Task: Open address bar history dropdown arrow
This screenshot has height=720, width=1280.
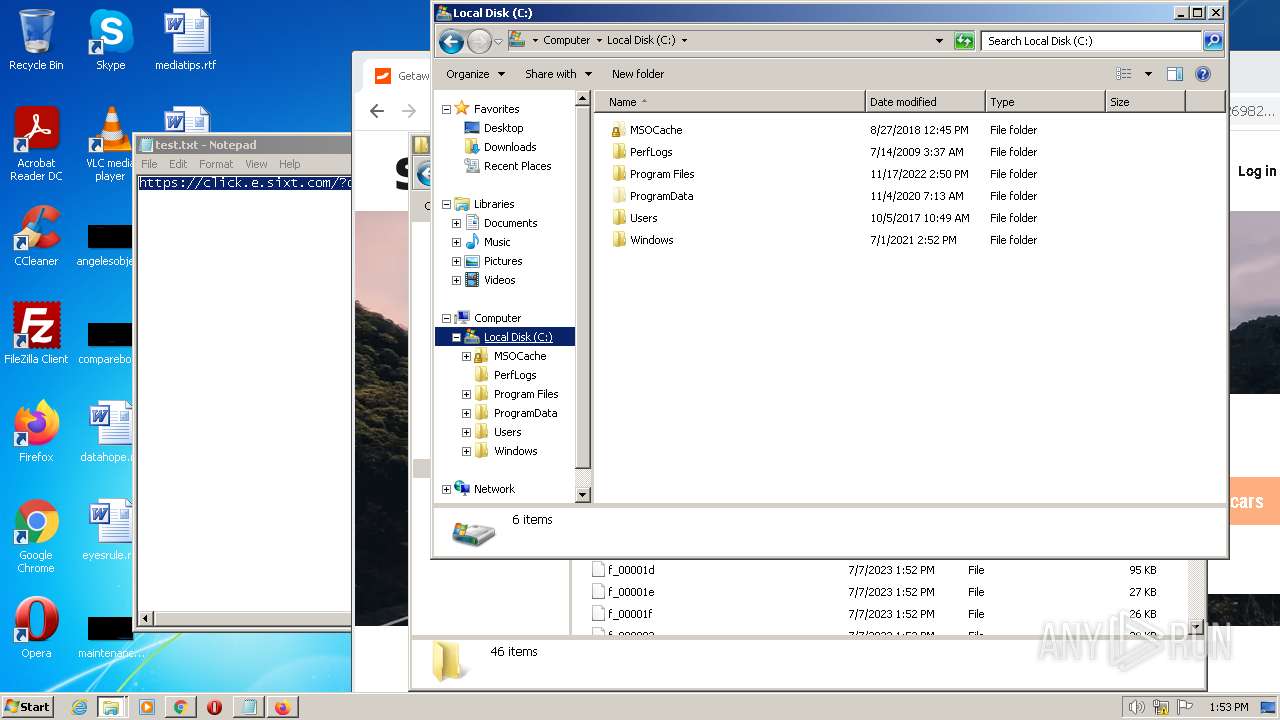Action: point(939,41)
